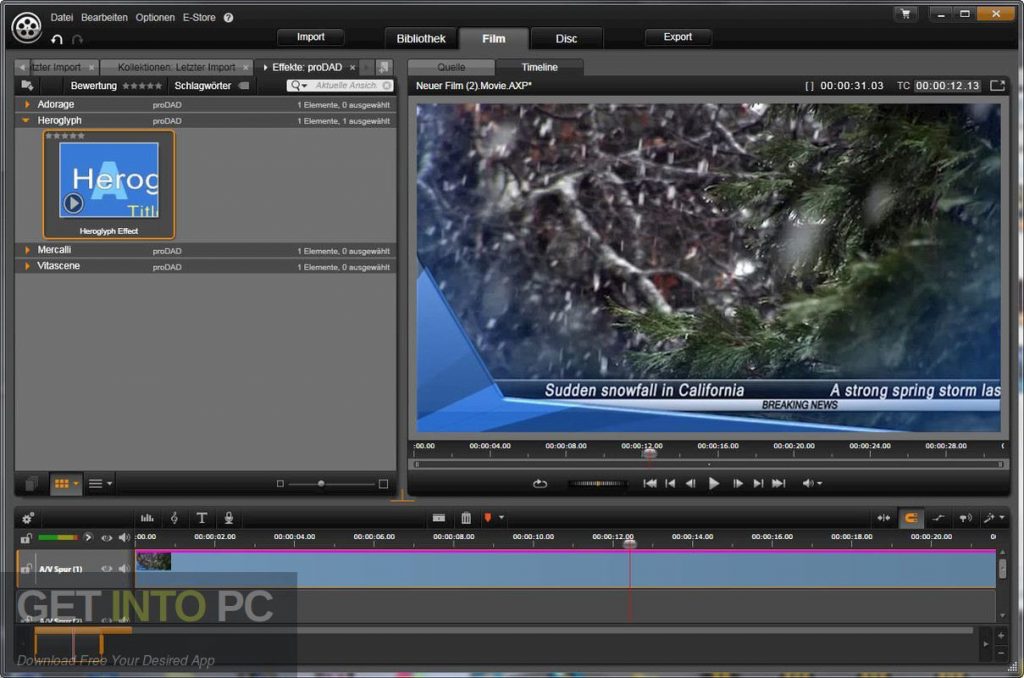The height and width of the screenshot is (678, 1024).
Task: Toggle master track lock icon
Action: coord(26,538)
